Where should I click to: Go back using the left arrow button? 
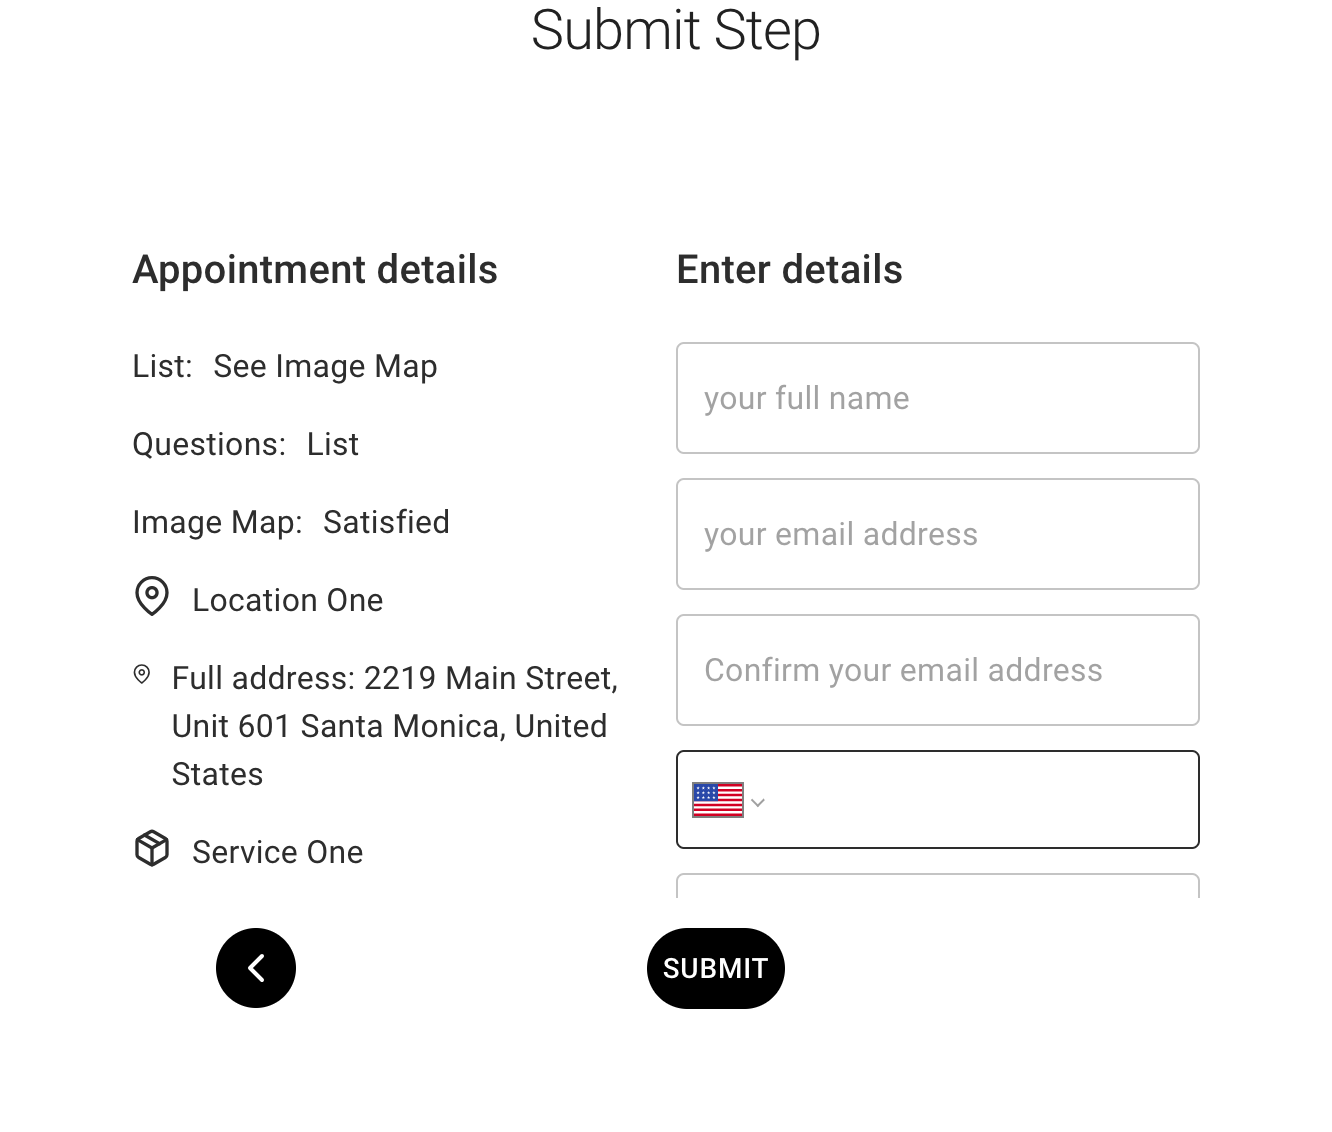pyautogui.click(x=256, y=968)
